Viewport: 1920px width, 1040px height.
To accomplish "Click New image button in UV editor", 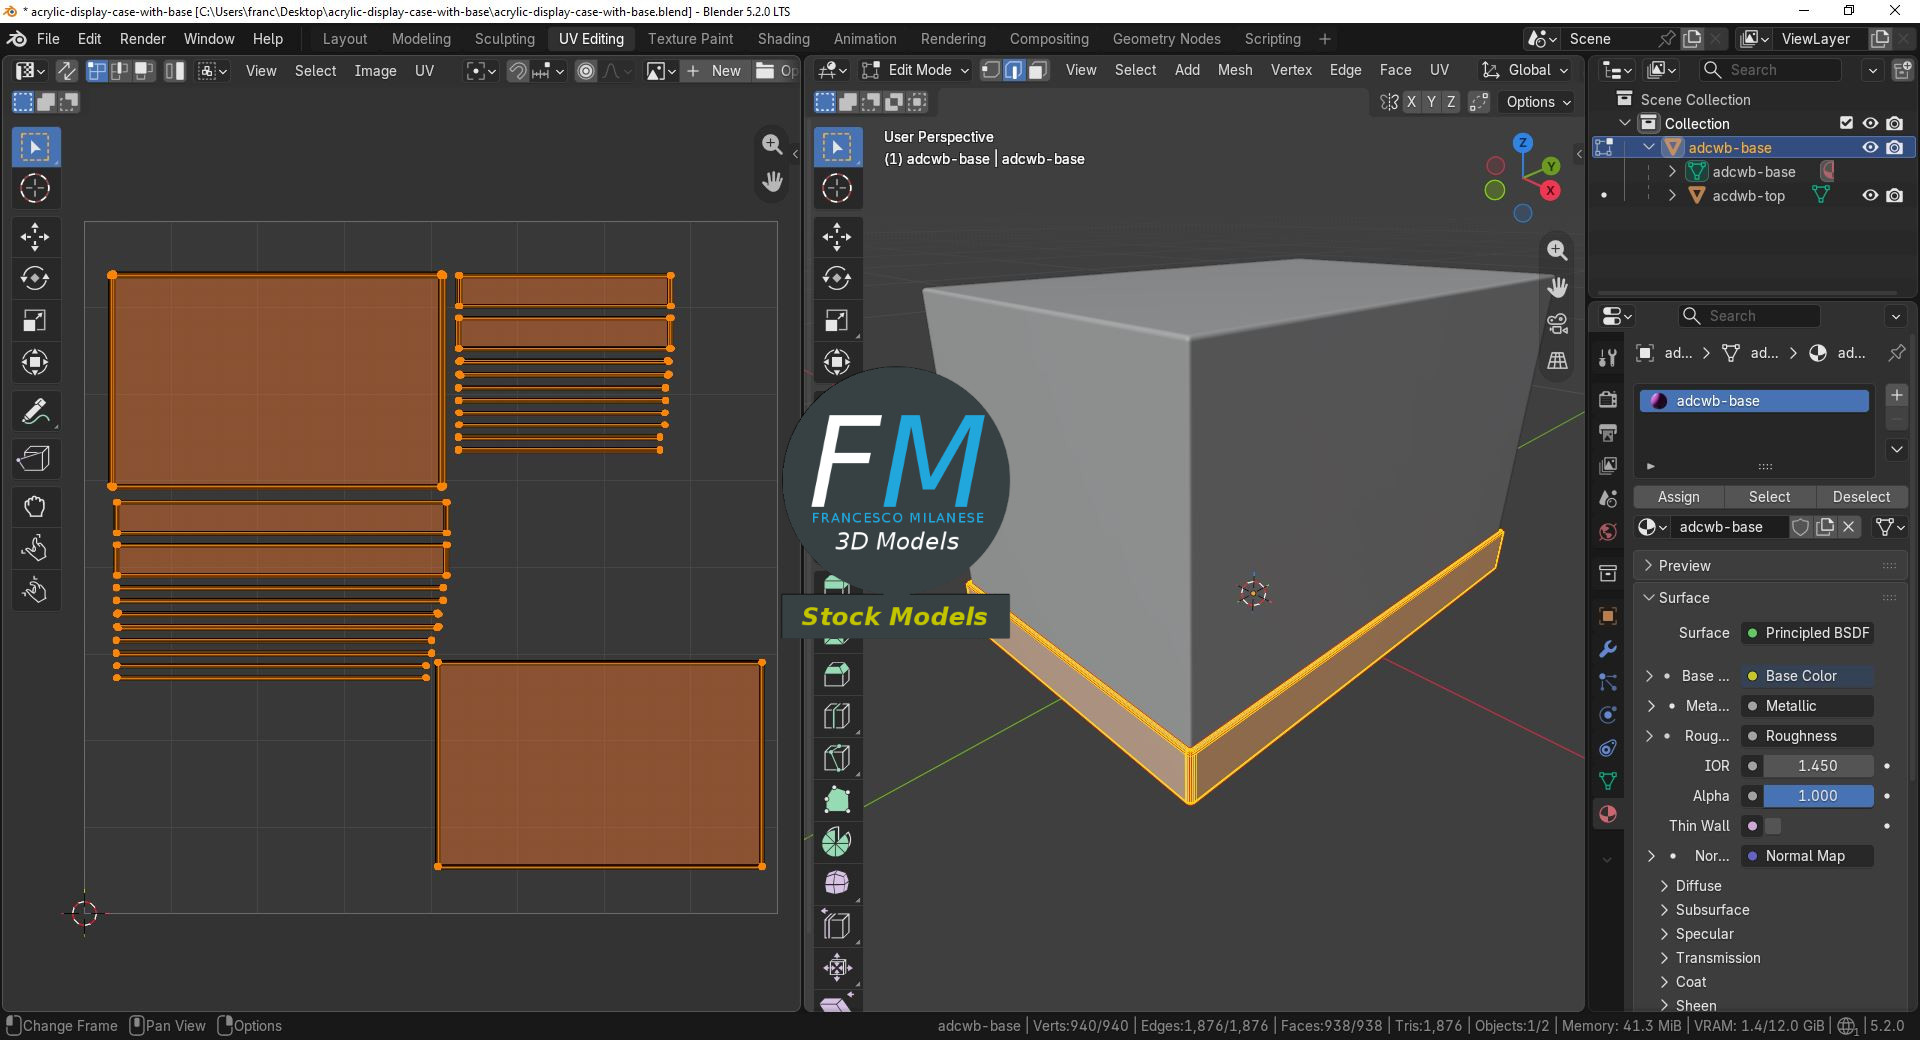I will click(715, 71).
